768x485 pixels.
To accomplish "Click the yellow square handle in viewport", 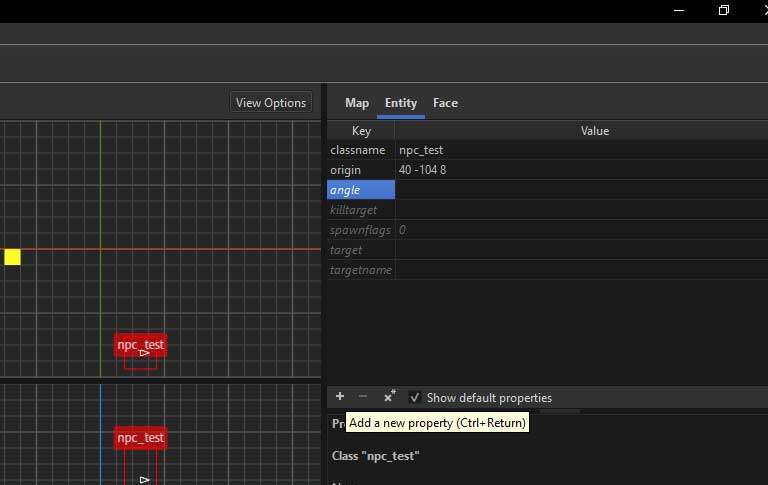I will [12, 257].
